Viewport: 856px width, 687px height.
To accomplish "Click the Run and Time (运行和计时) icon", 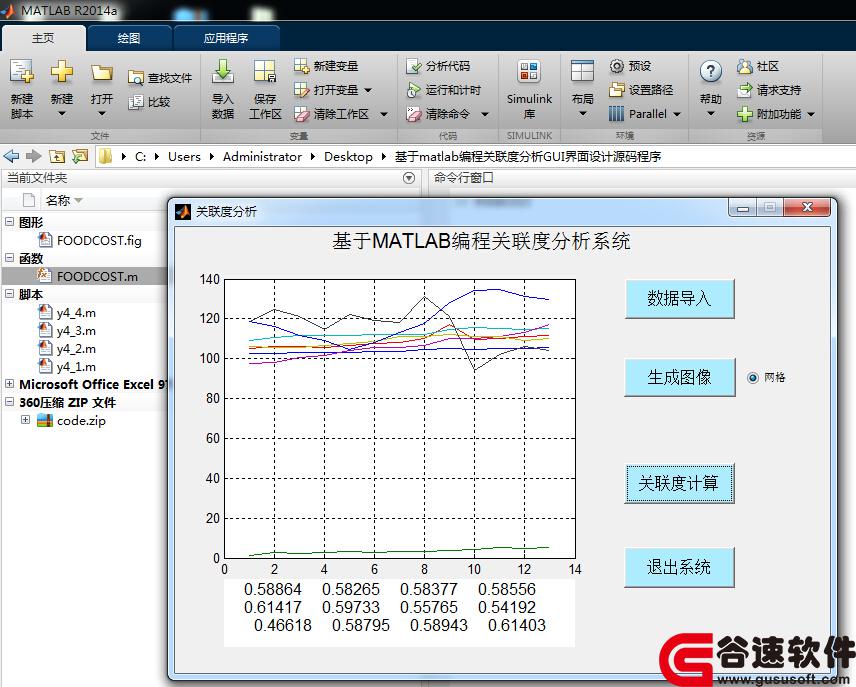I will [x=414, y=90].
